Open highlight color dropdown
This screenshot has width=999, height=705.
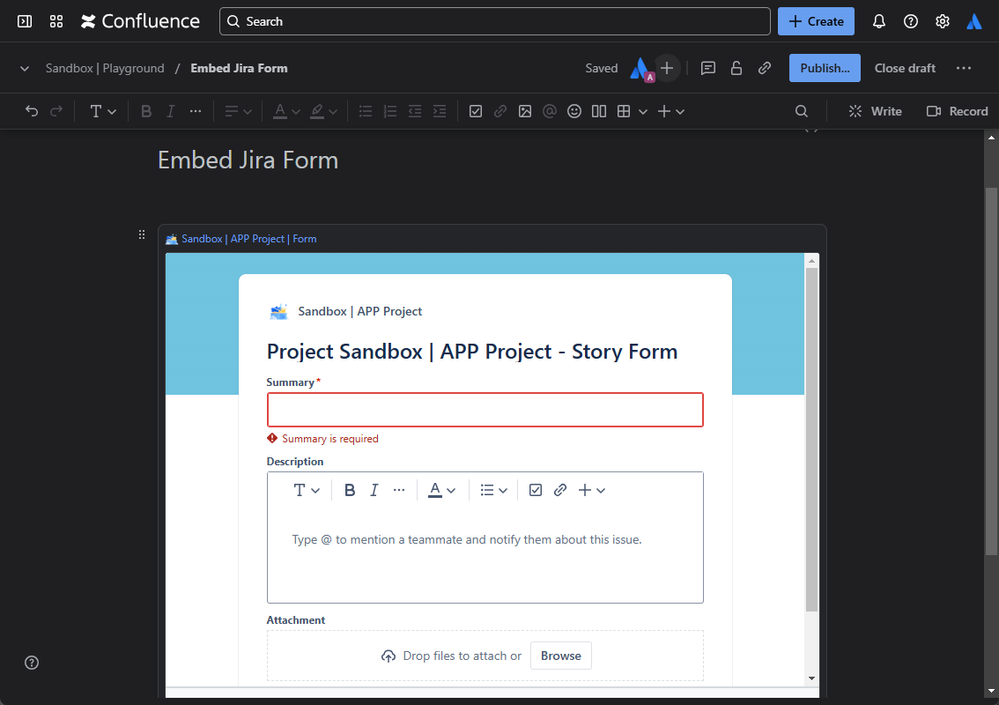coord(323,111)
